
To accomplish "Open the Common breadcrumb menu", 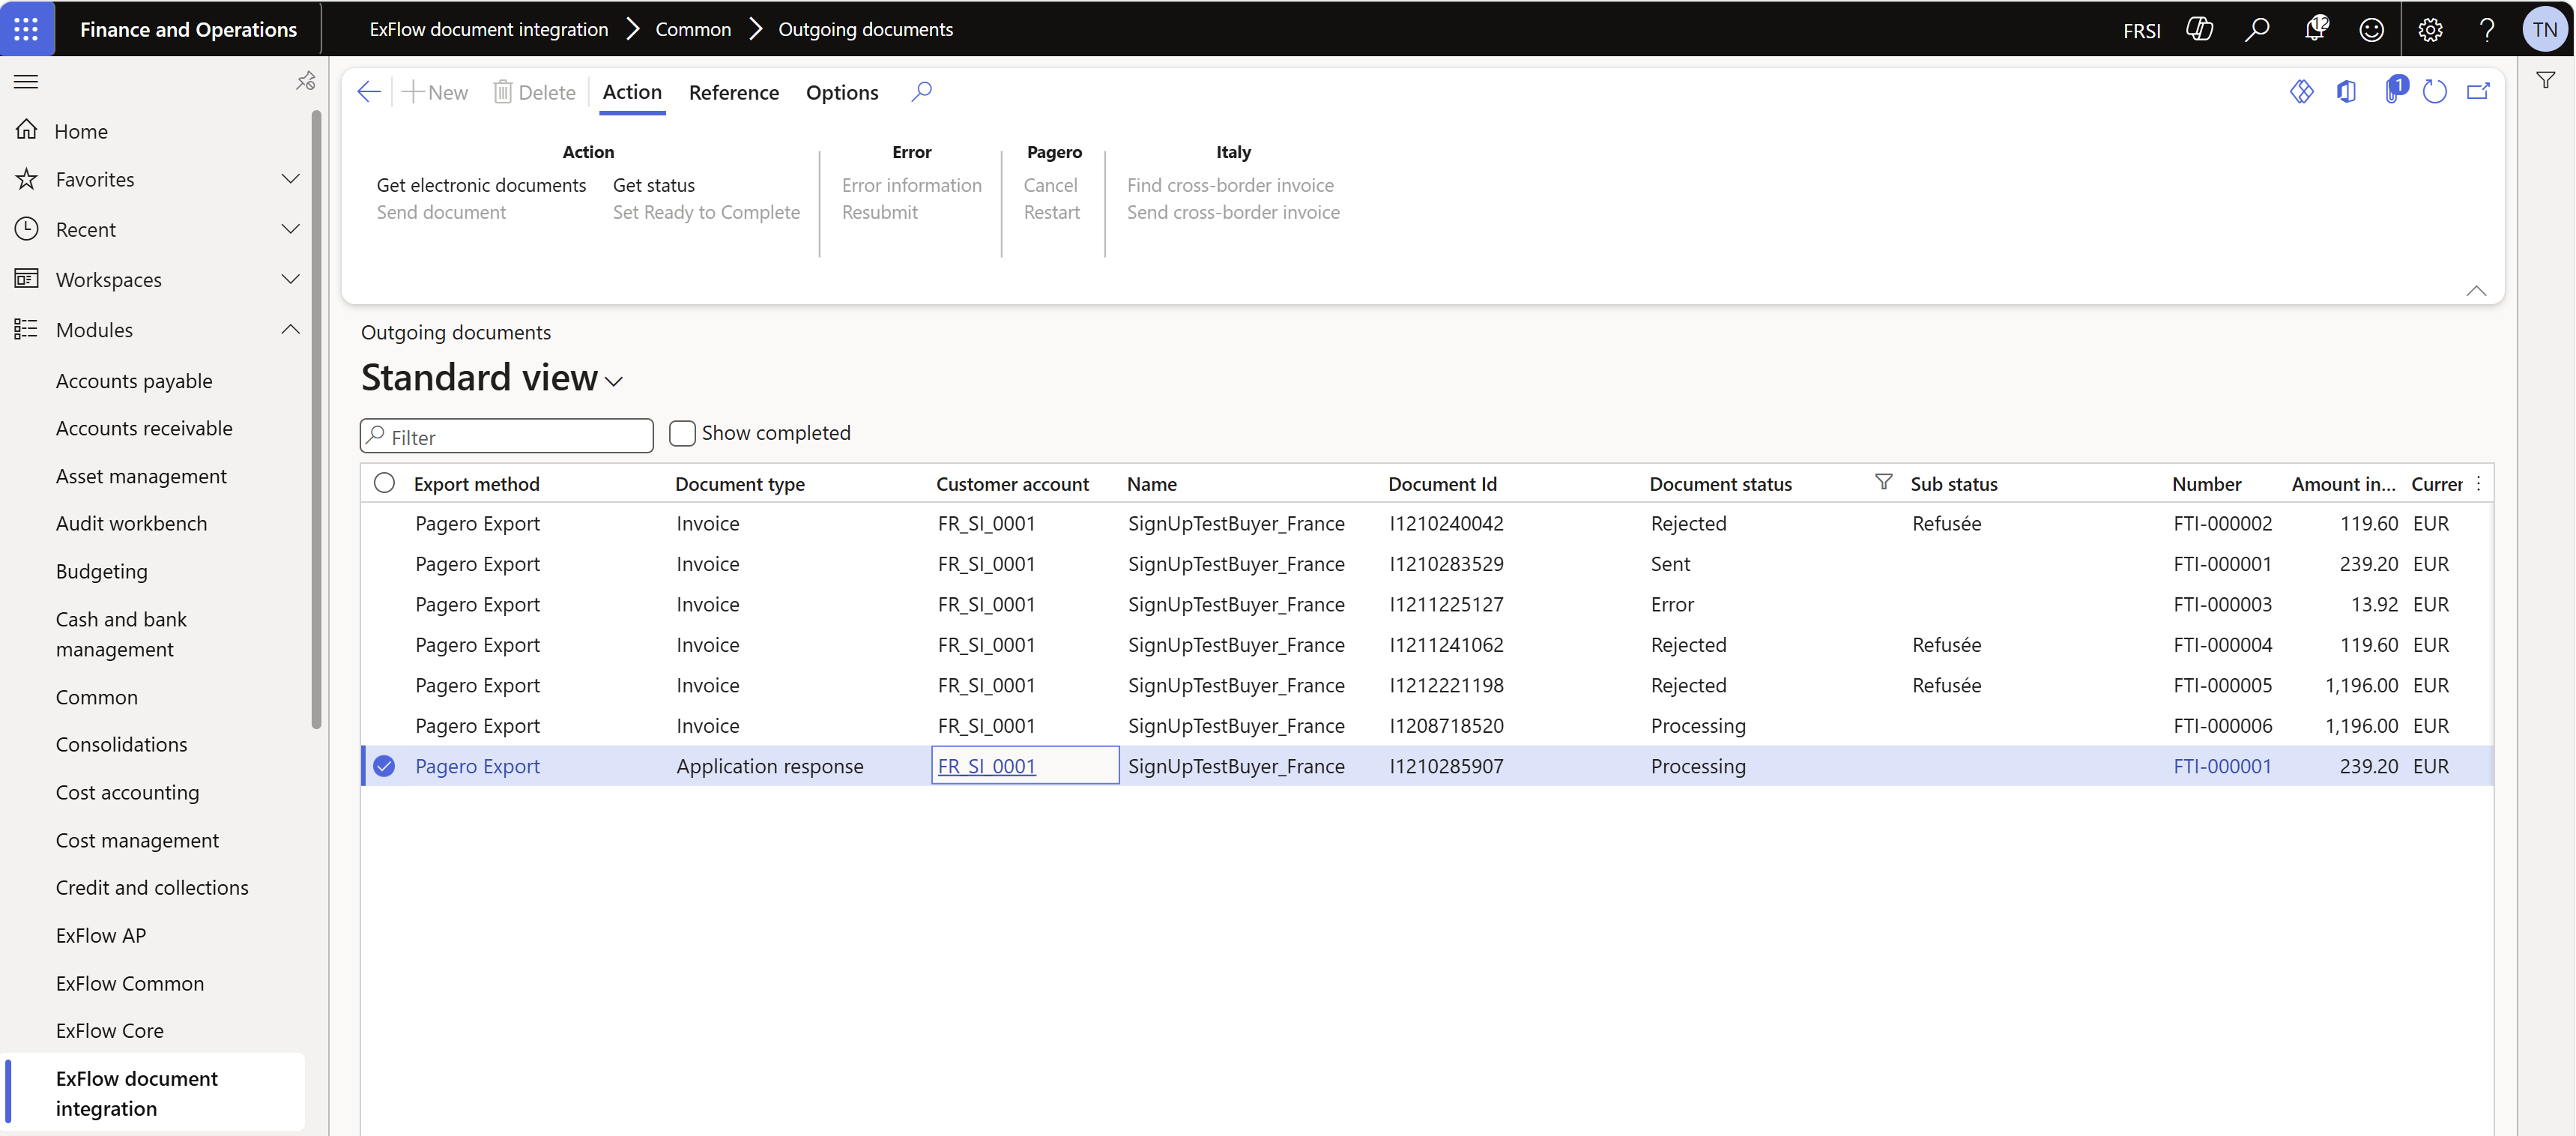I will [x=693, y=29].
